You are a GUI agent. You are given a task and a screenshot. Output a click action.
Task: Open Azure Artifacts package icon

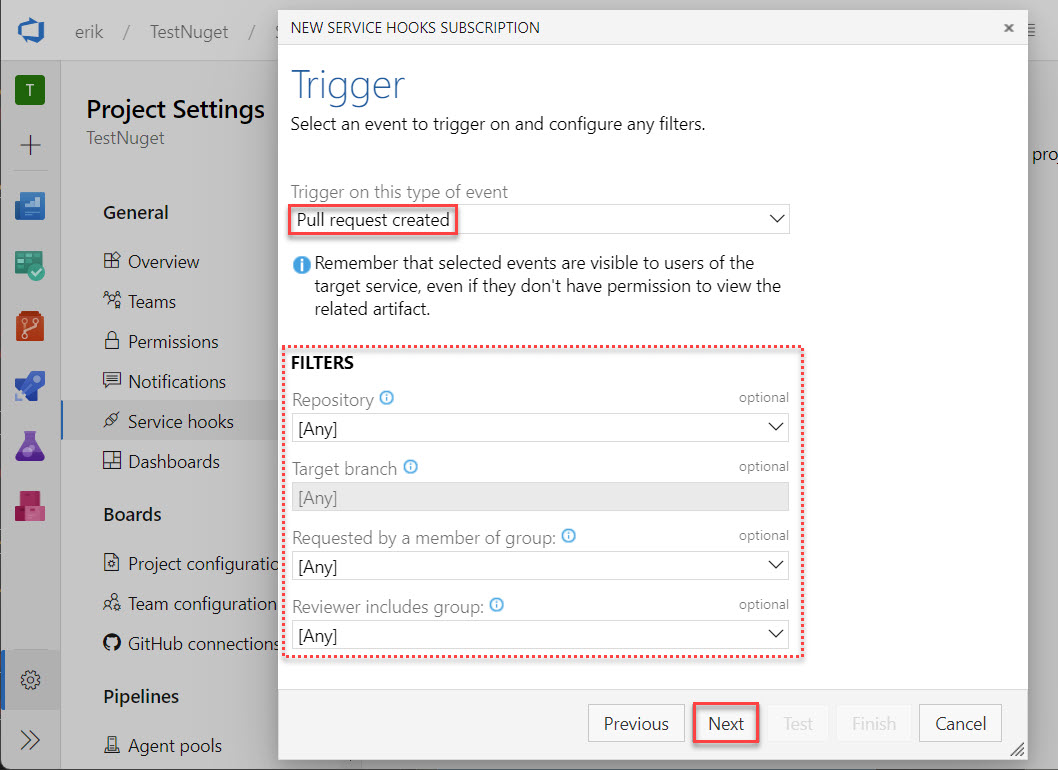tap(30, 506)
